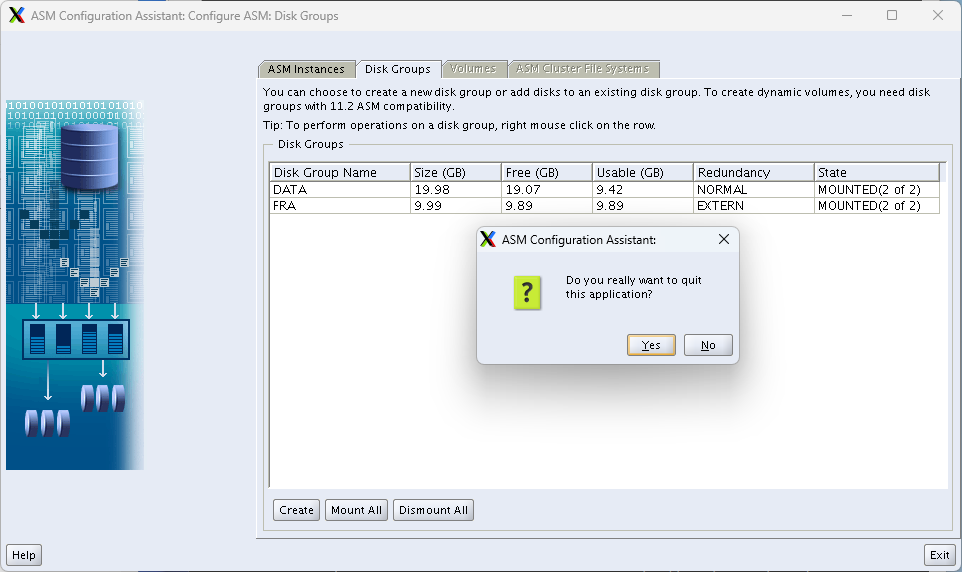The width and height of the screenshot is (962, 572).
Task: Click the Free (GB) column header
Action: click(x=547, y=172)
